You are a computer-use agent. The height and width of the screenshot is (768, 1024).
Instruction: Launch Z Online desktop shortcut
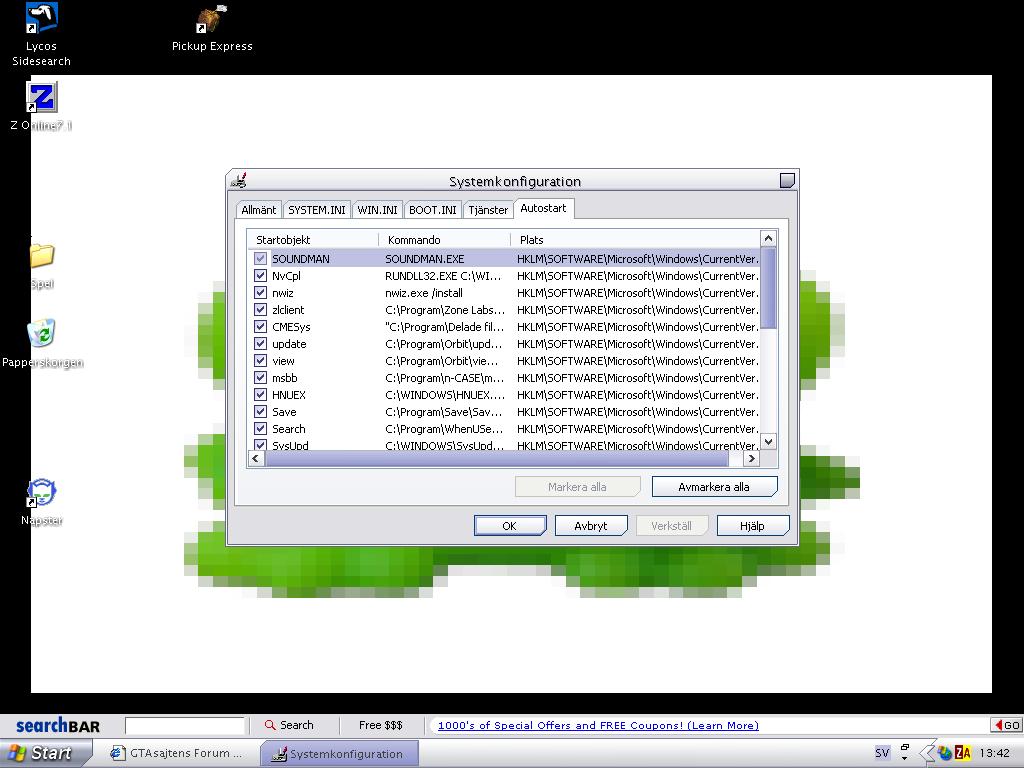42,106
